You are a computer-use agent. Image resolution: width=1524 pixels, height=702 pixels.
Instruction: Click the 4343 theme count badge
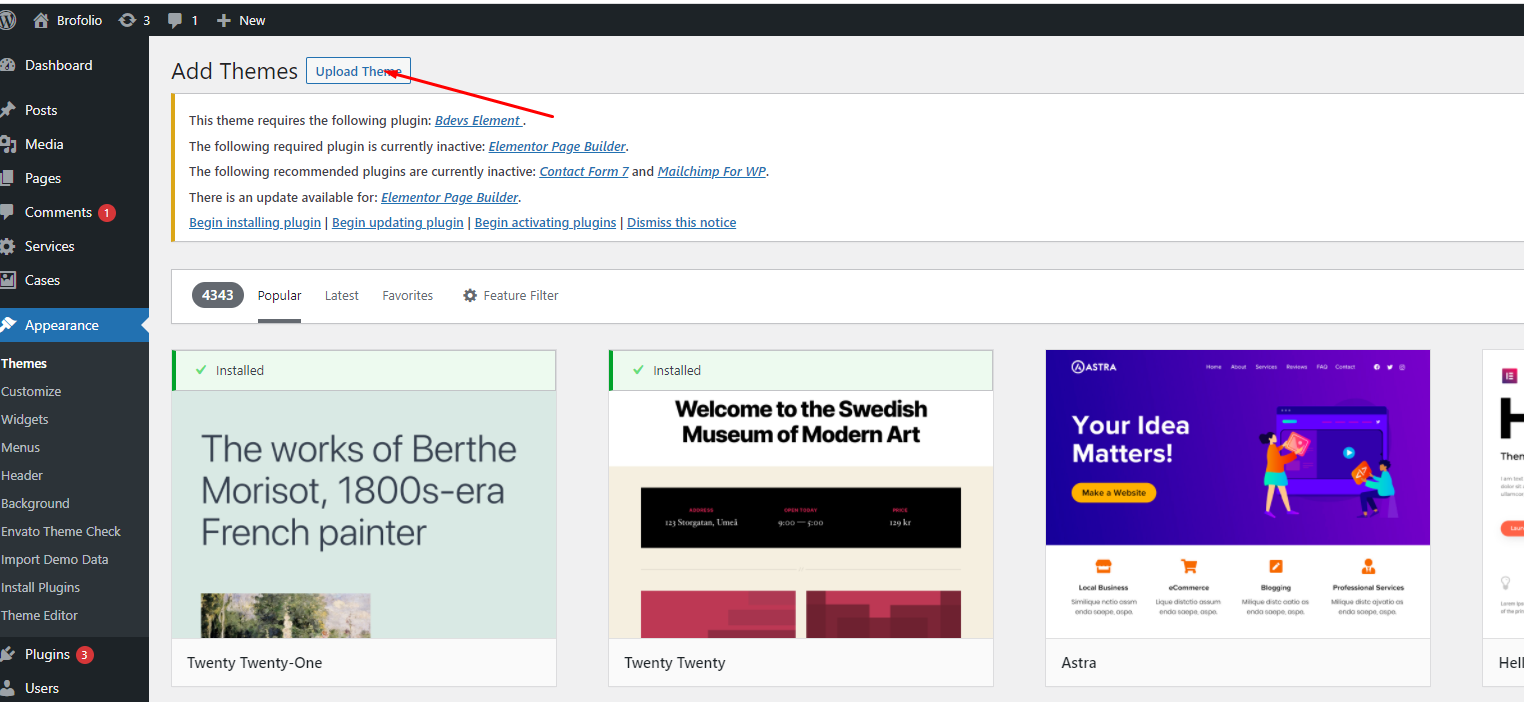218,295
